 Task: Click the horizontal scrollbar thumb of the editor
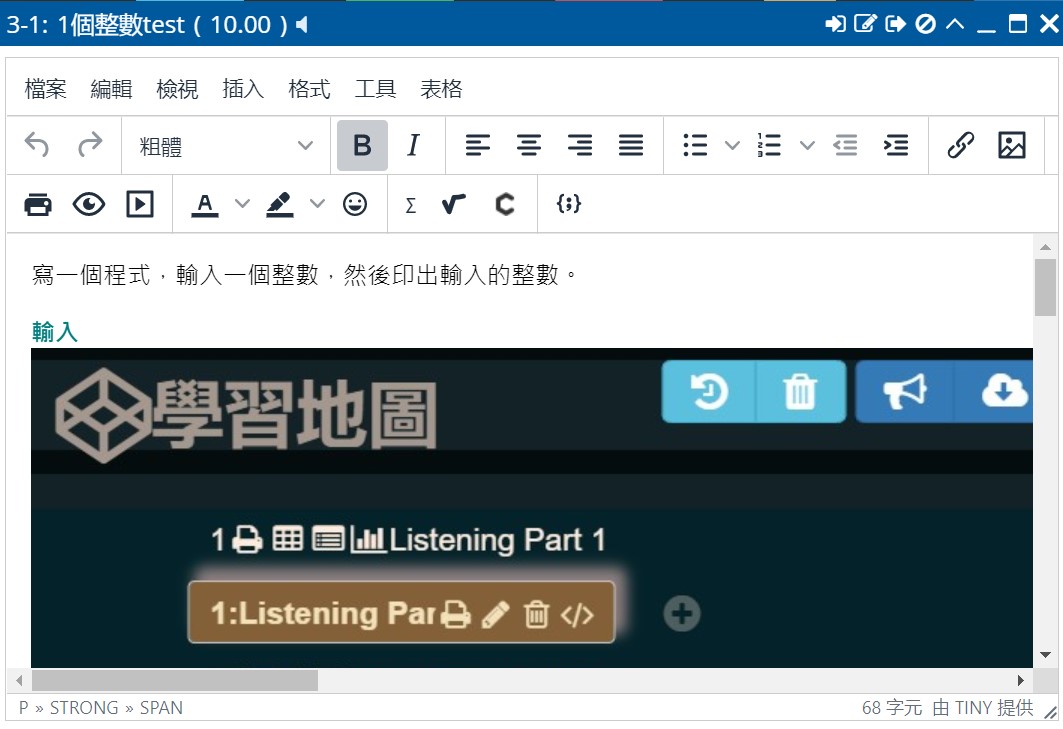tap(175, 680)
